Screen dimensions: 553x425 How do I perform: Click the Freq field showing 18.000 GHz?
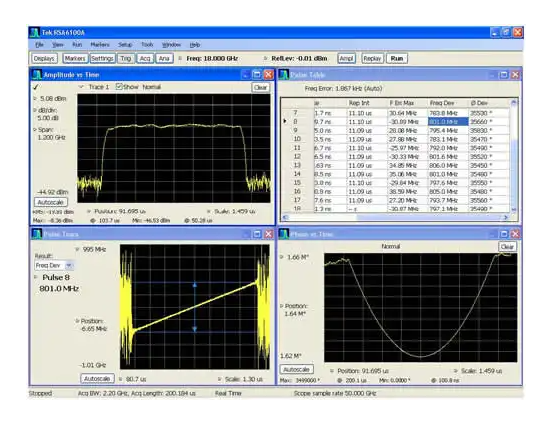pos(212,58)
